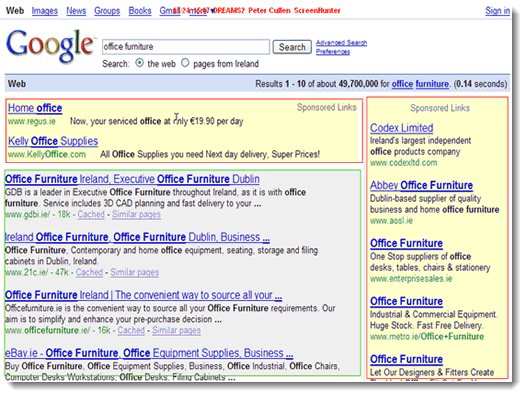Click 'Sponsored Links' label above Home office ad
527x397 pixels.
click(x=326, y=107)
